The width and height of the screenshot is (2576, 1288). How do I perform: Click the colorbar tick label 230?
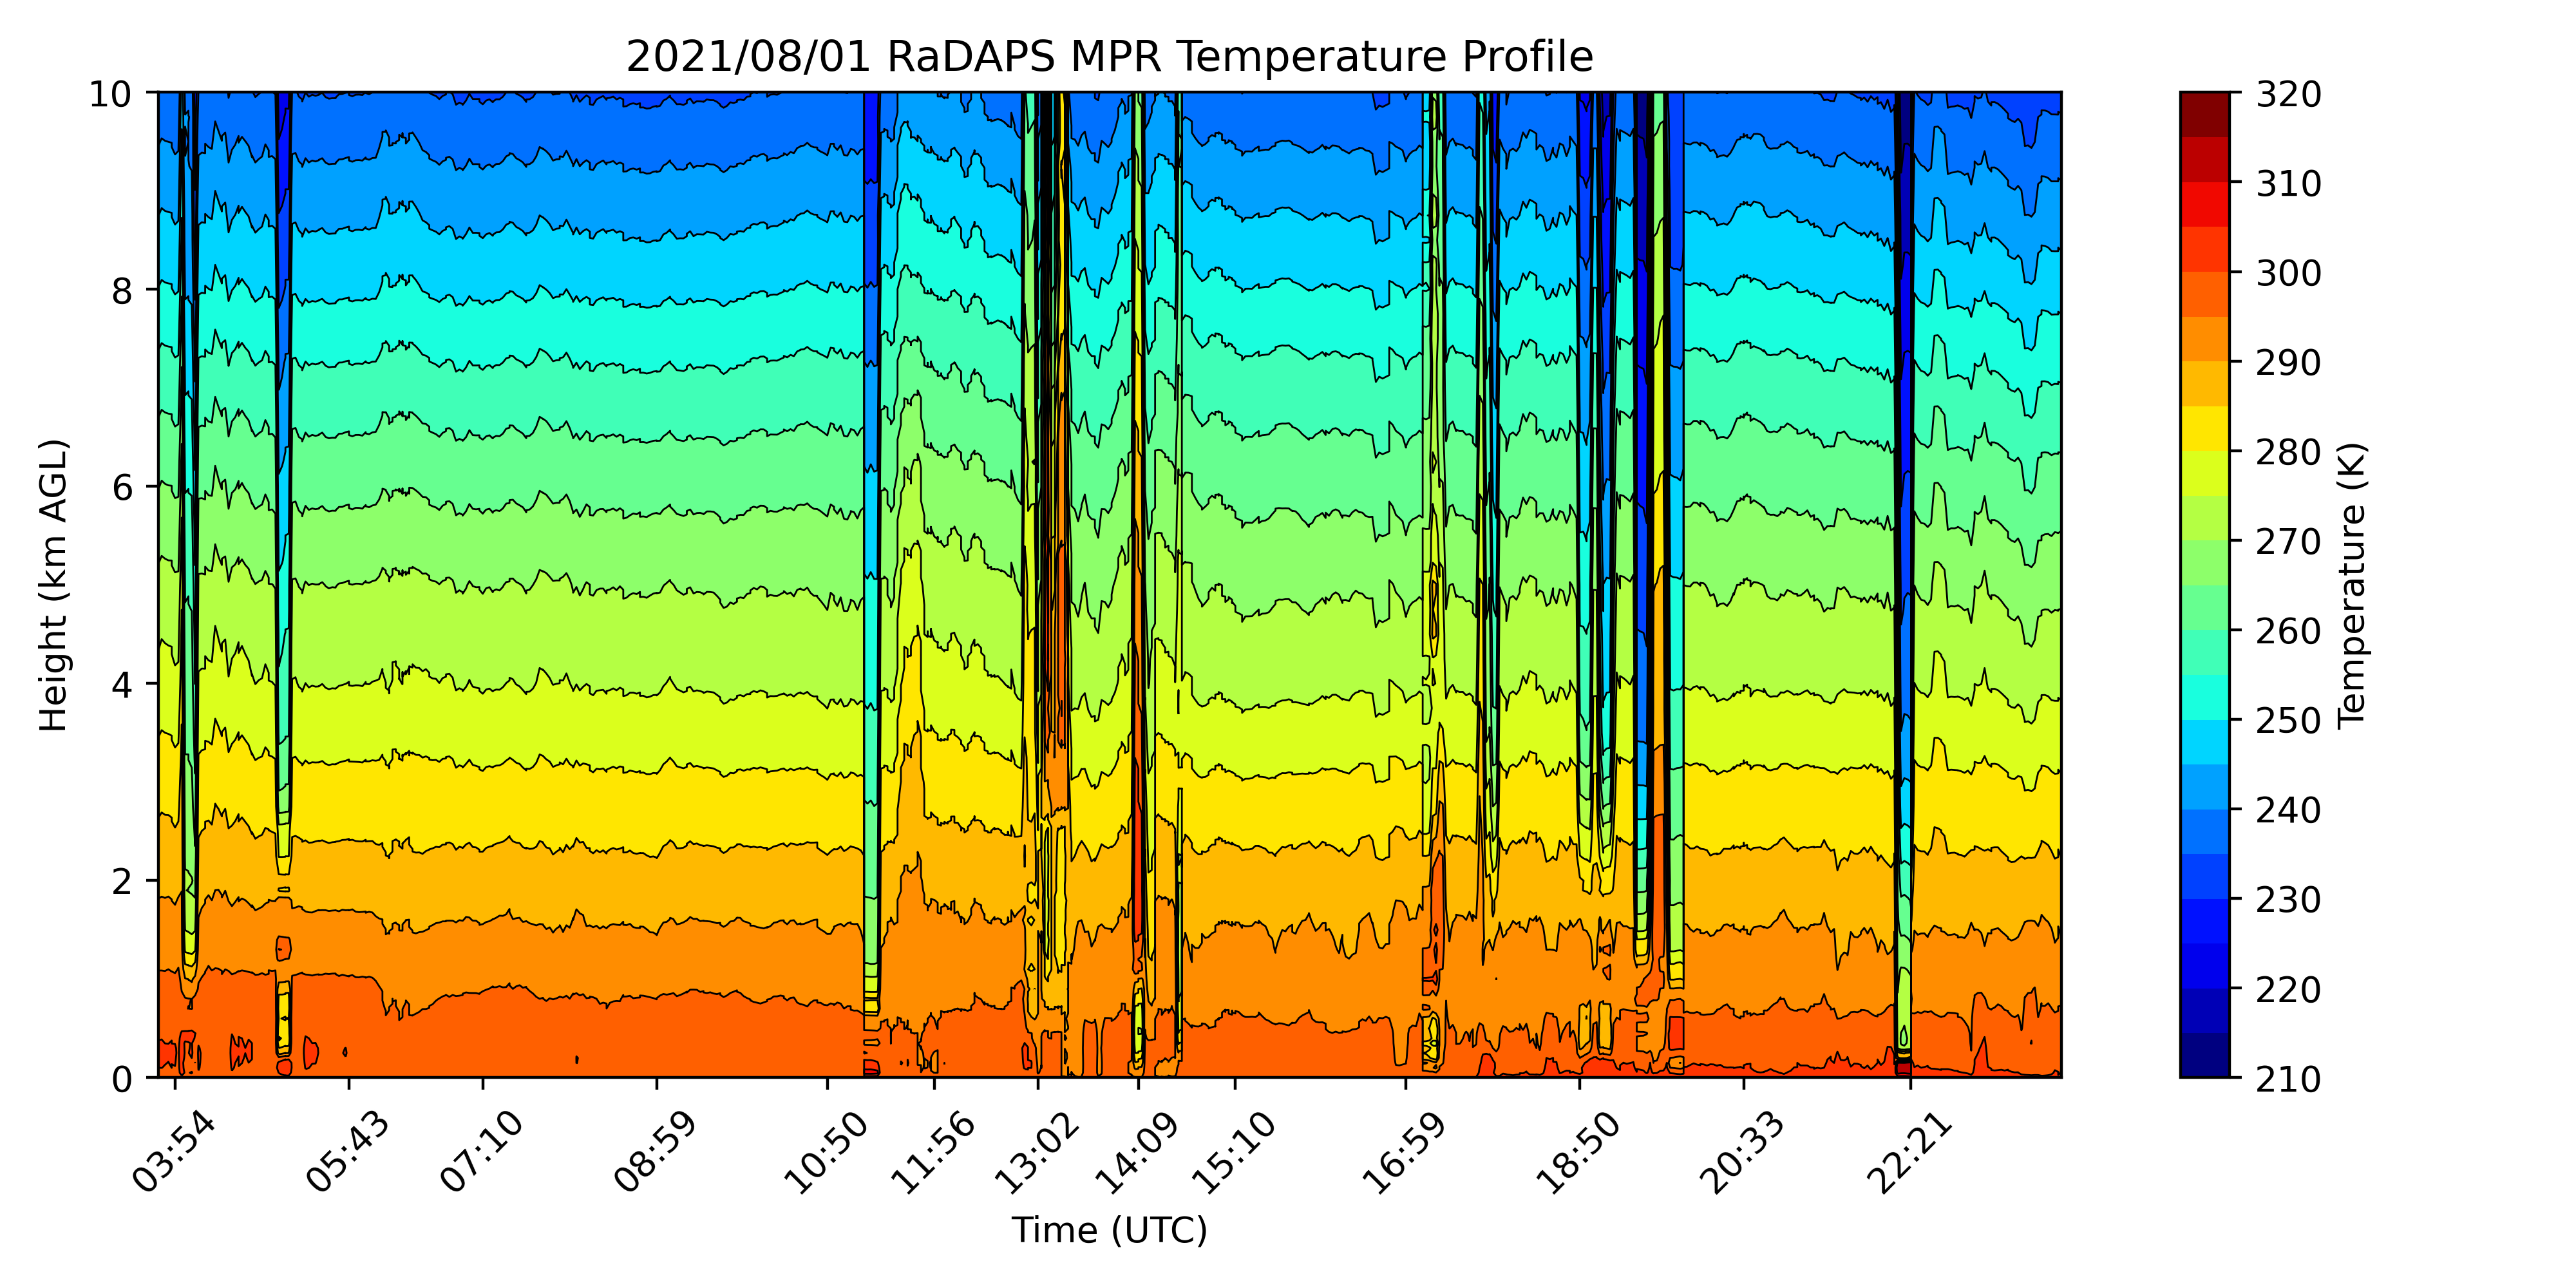click(x=2288, y=900)
